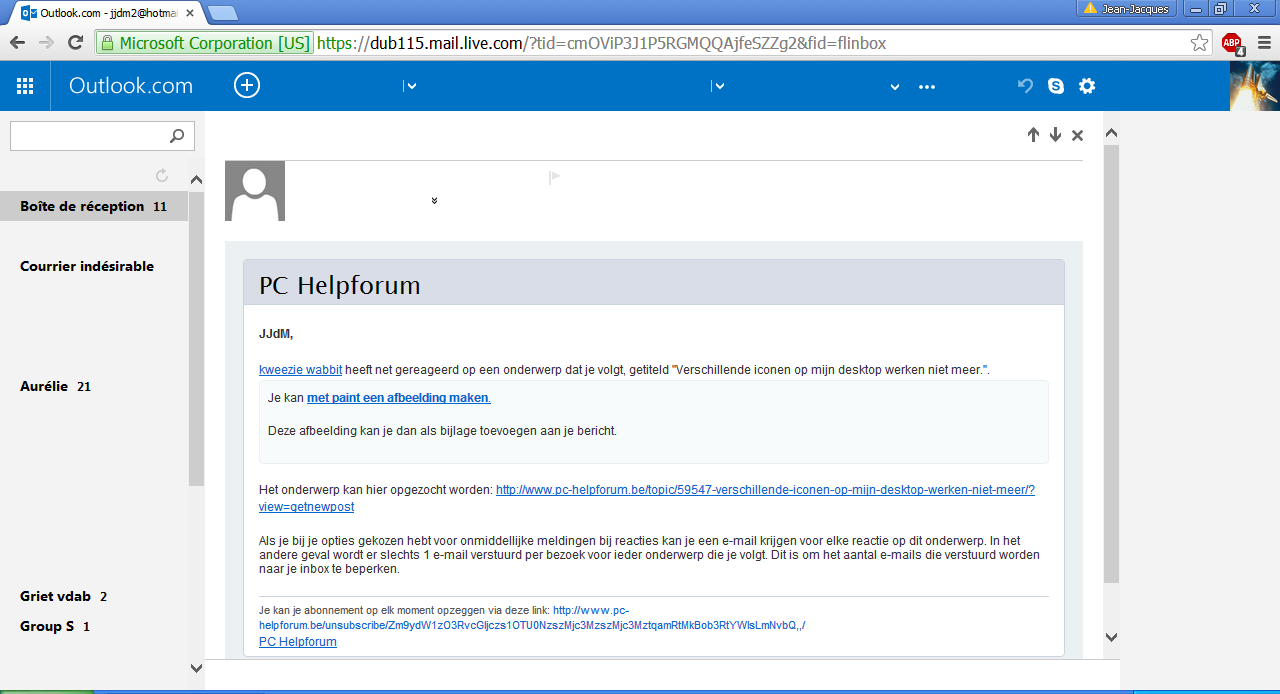Click the browser forward arrow
This screenshot has width=1280, height=694.
pos(46,43)
